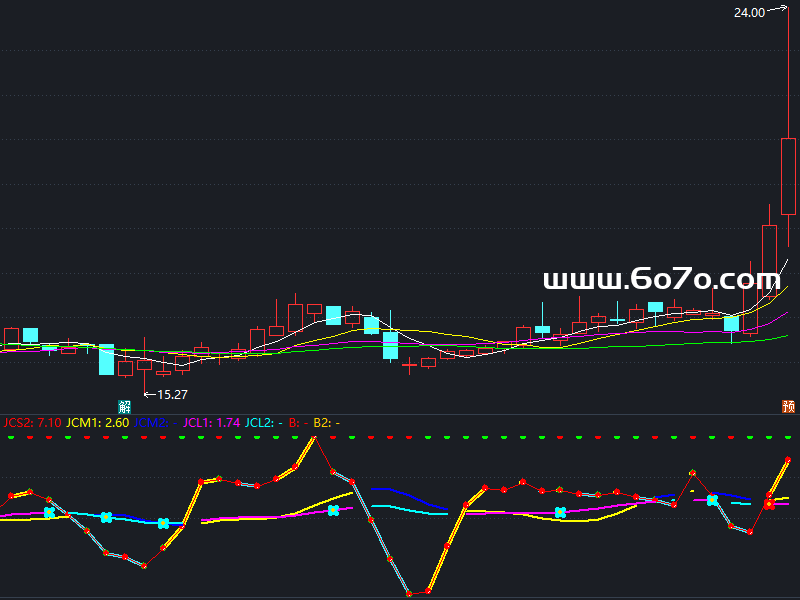Click the 24.00 high price label
Viewport: 800px width, 600px height.
748,12
